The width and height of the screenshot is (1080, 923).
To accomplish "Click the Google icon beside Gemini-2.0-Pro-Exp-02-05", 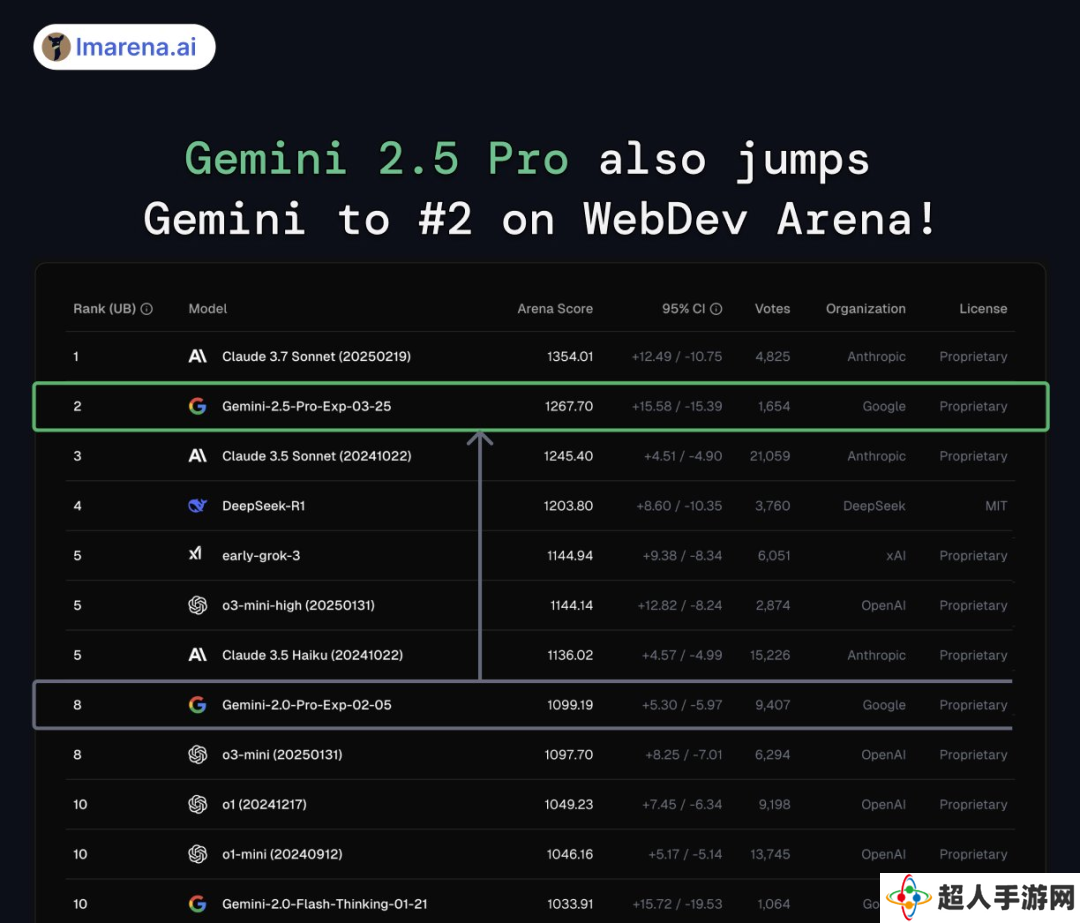I will click(198, 705).
